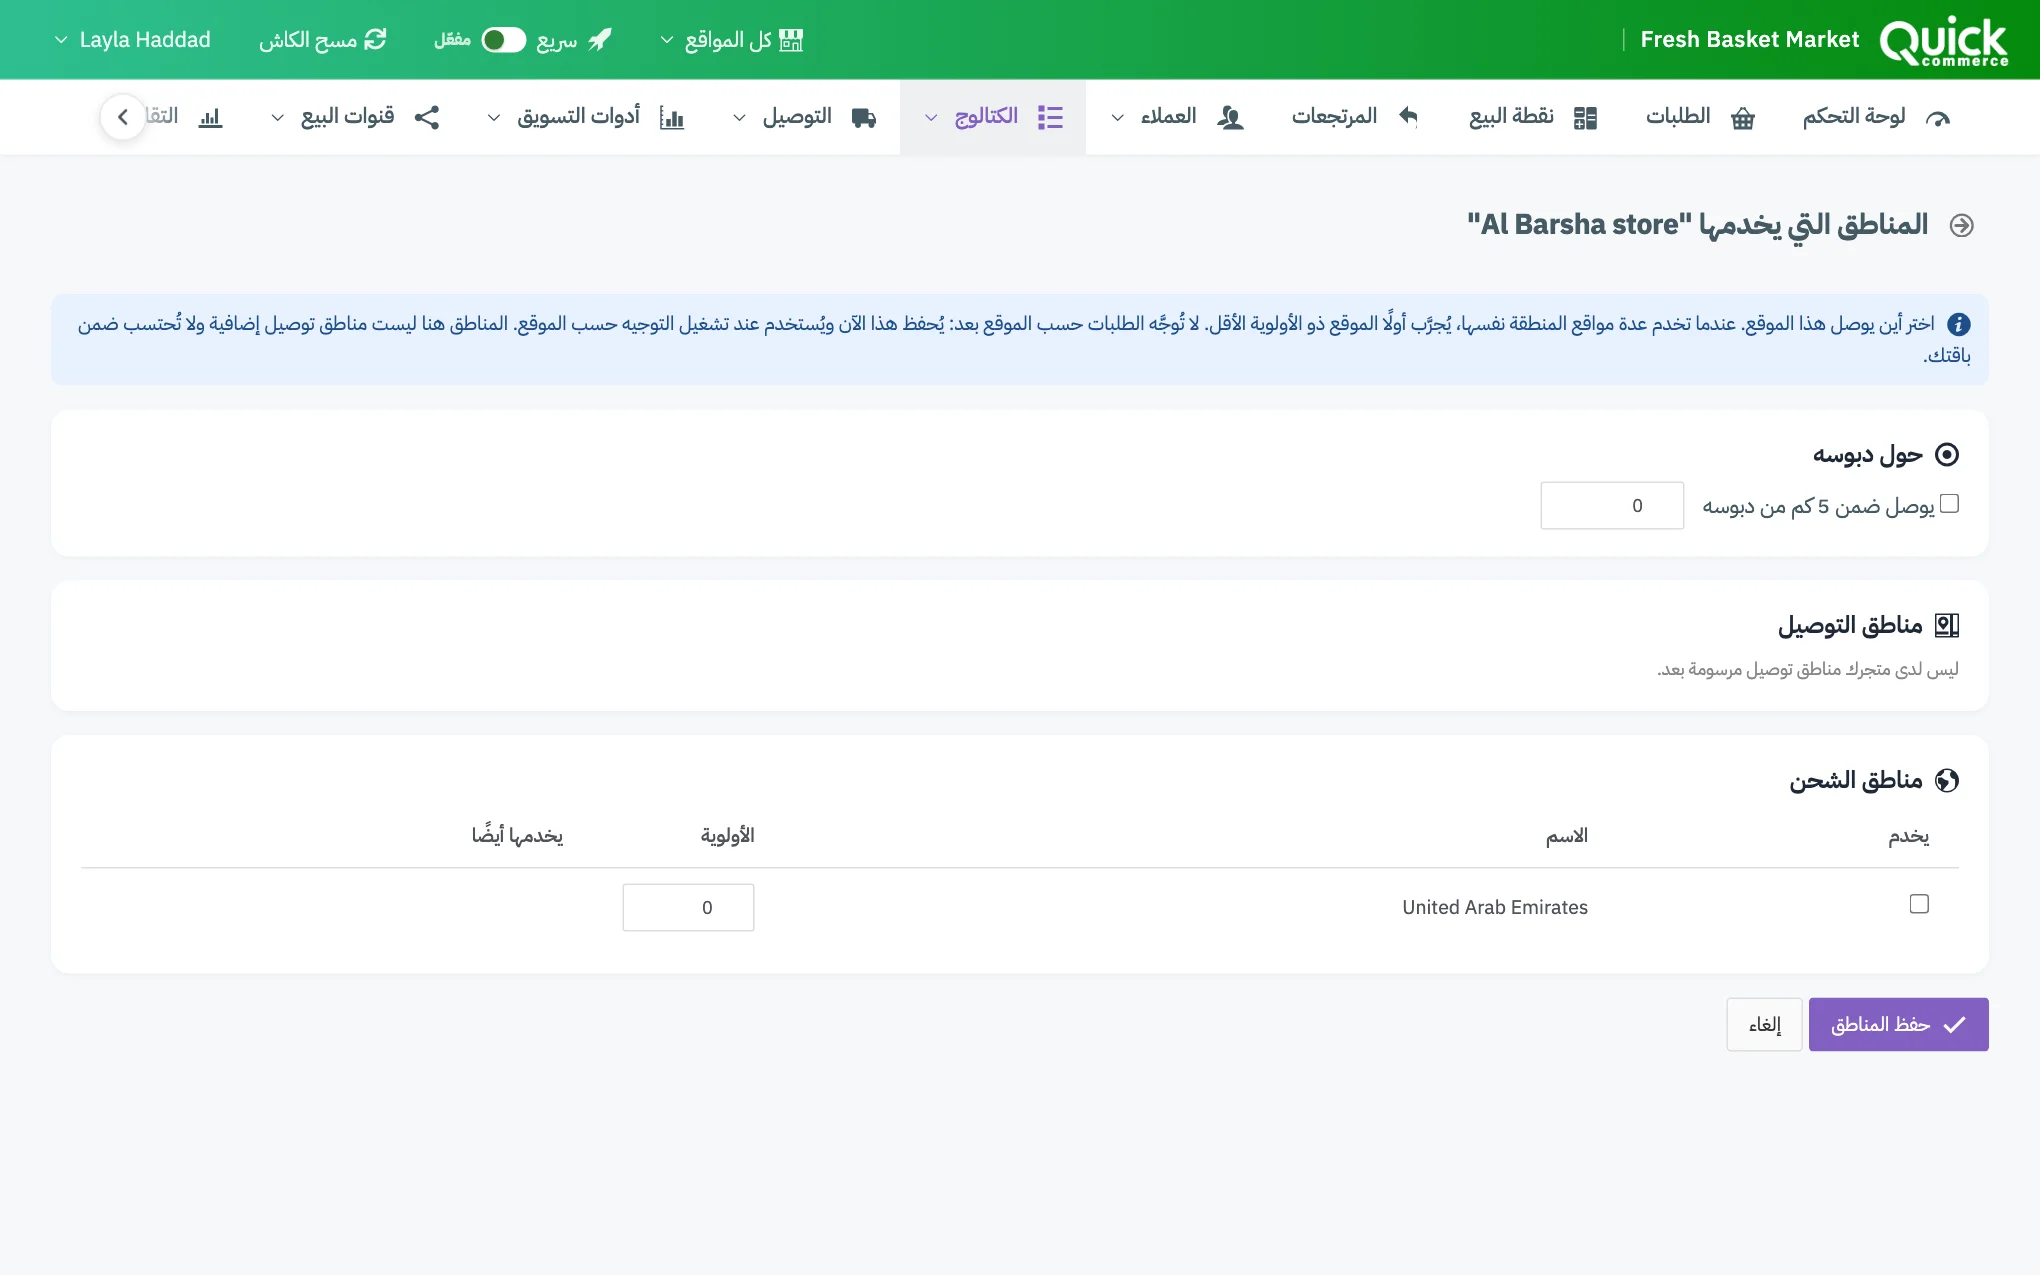
Task: Click the info icon in the blue notice
Action: tap(1959, 324)
